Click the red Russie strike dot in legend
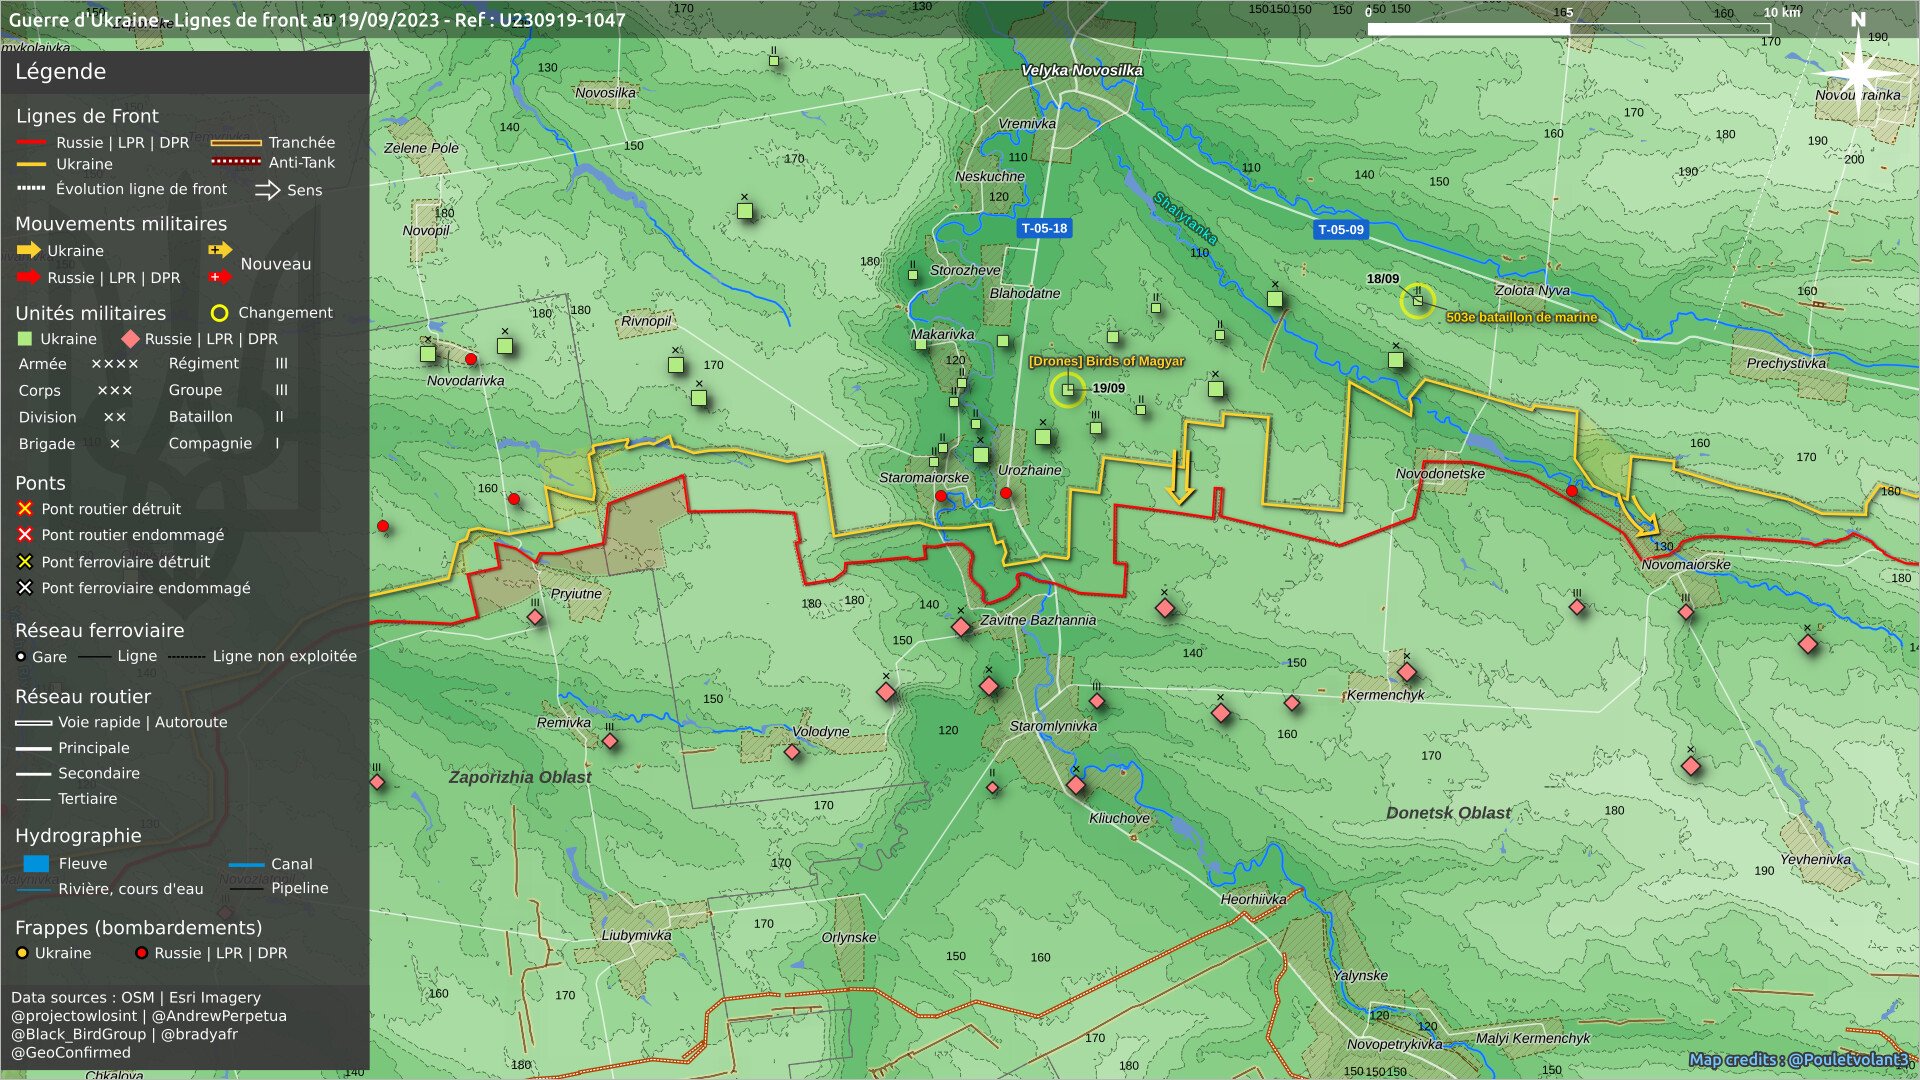This screenshot has height=1080, width=1920. [x=141, y=953]
